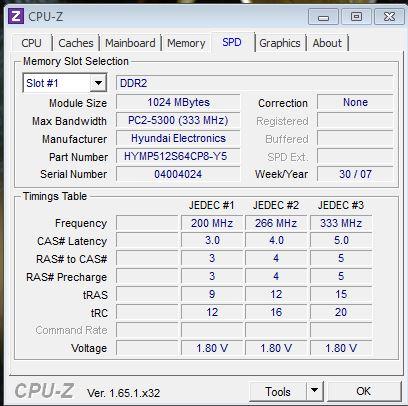This screenshot has width=408, height=406.
Task: Click the Week/Year value 30 / 07
Action: coord(355,174)
